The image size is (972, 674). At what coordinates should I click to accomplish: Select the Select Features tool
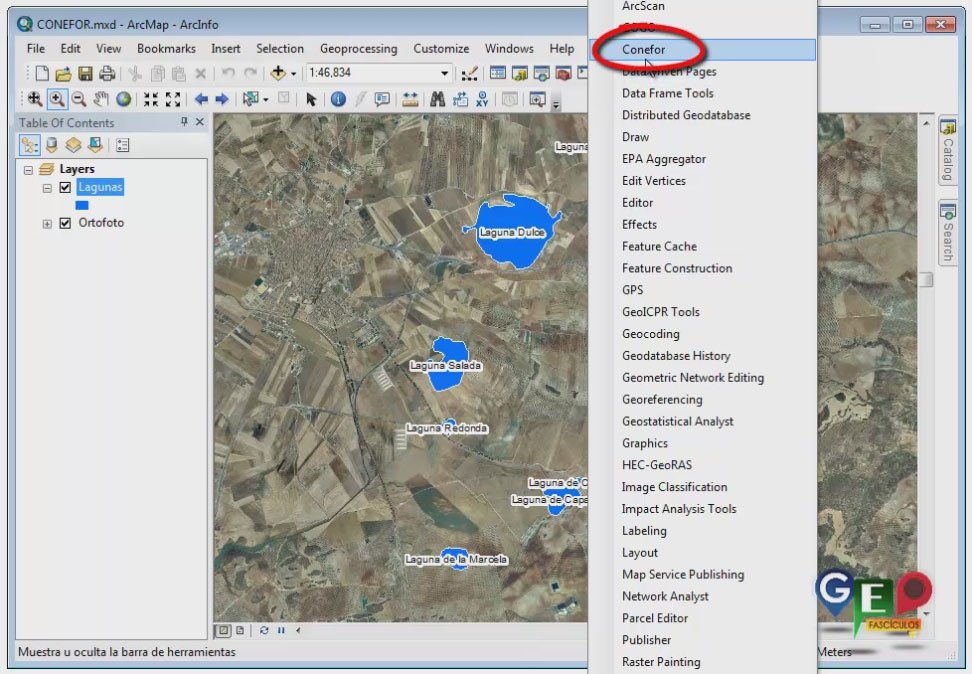250,99
